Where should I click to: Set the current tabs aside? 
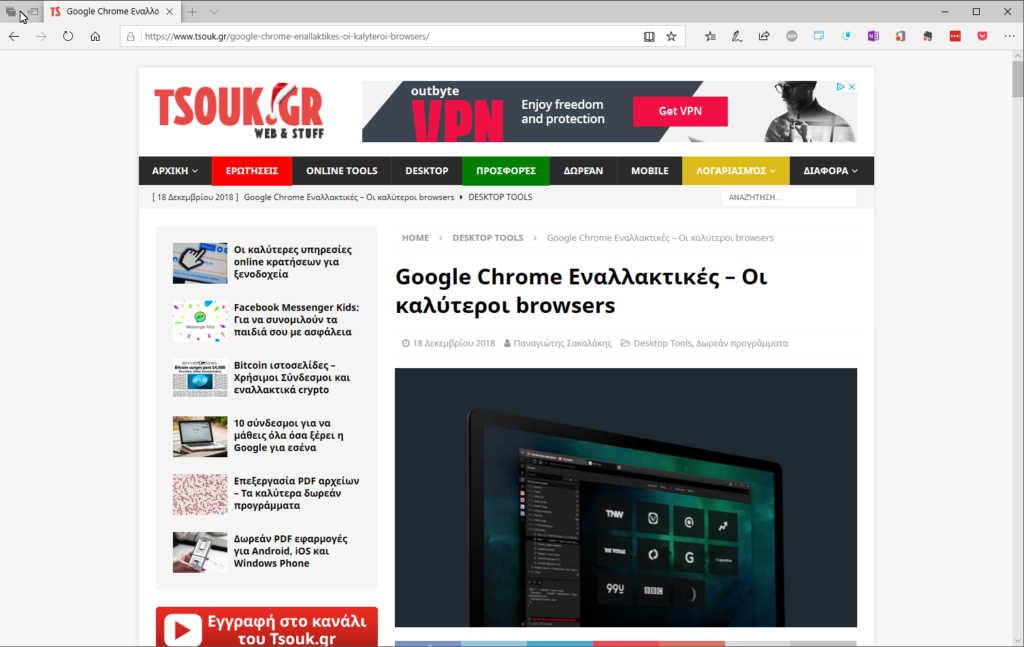[33, 12]
